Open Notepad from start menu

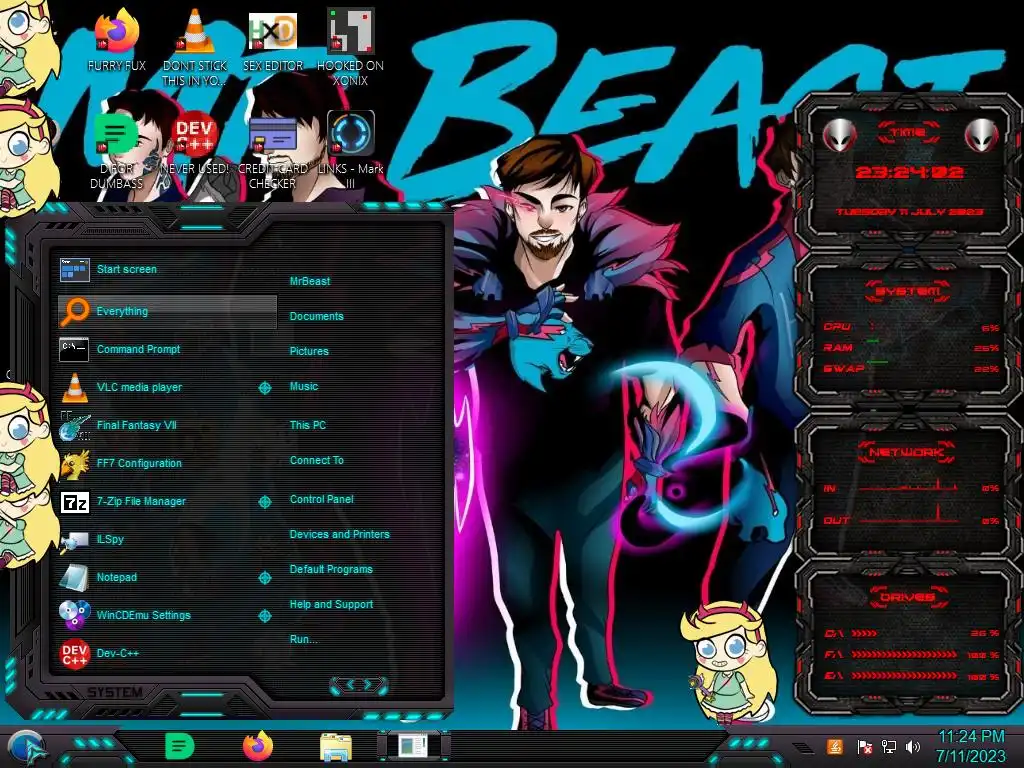tap(167, 577)
